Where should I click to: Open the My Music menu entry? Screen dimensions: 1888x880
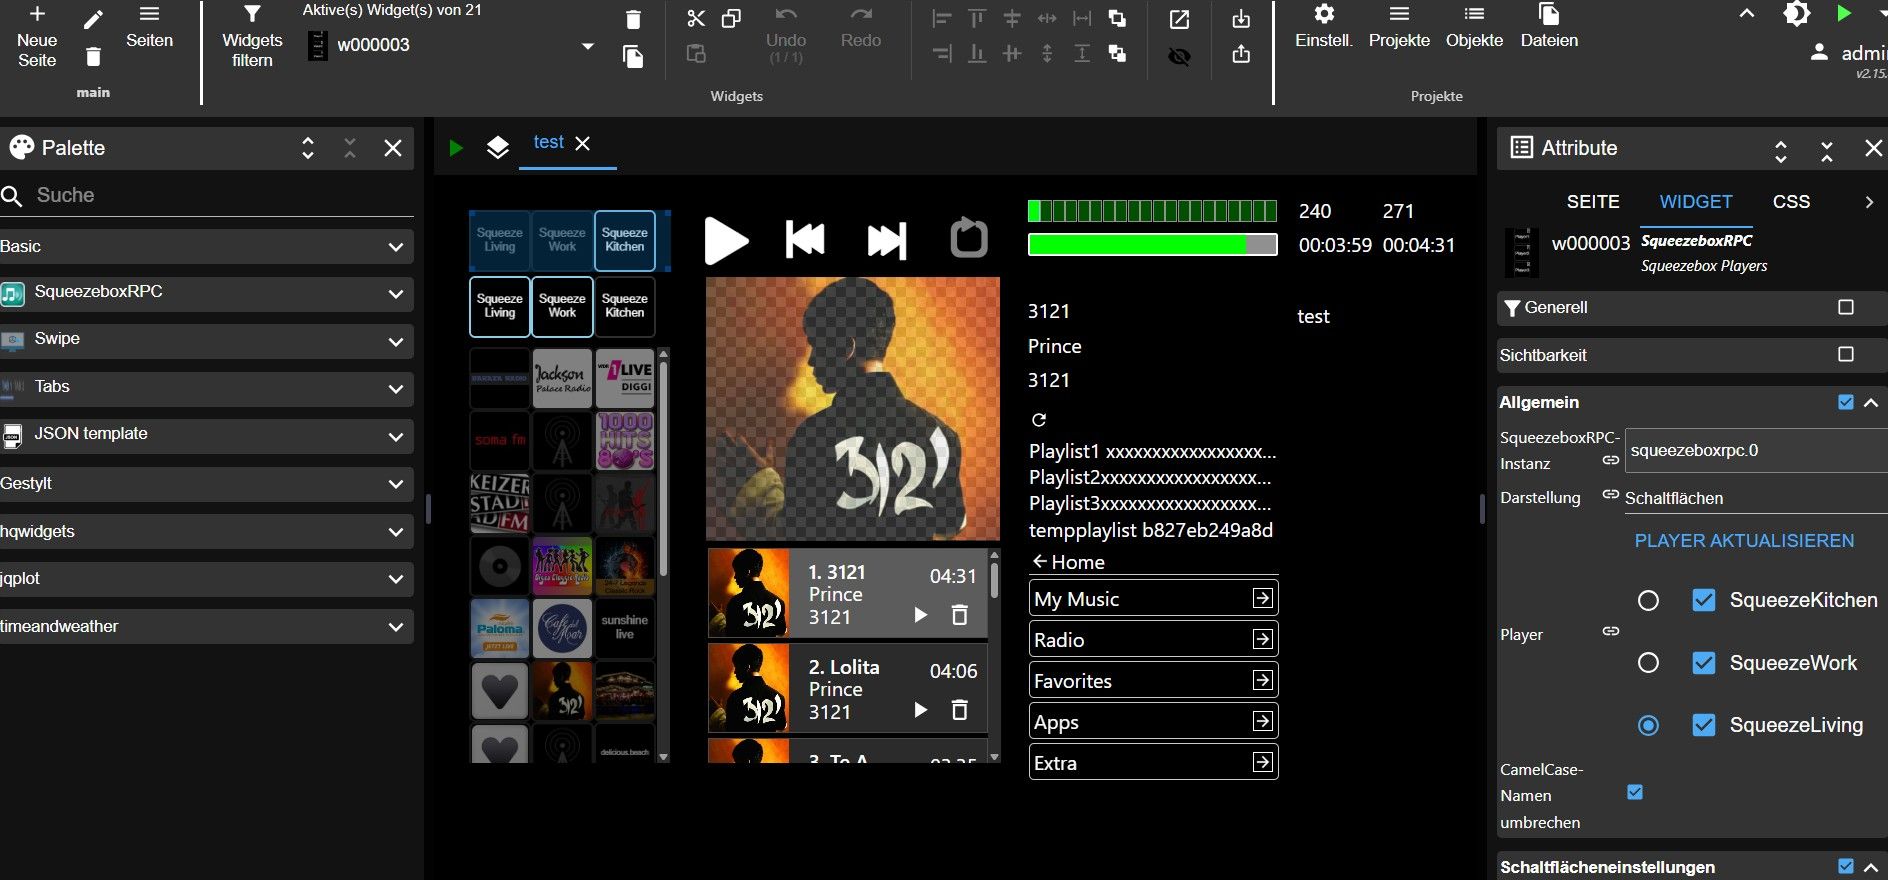tap(1153, 599)
